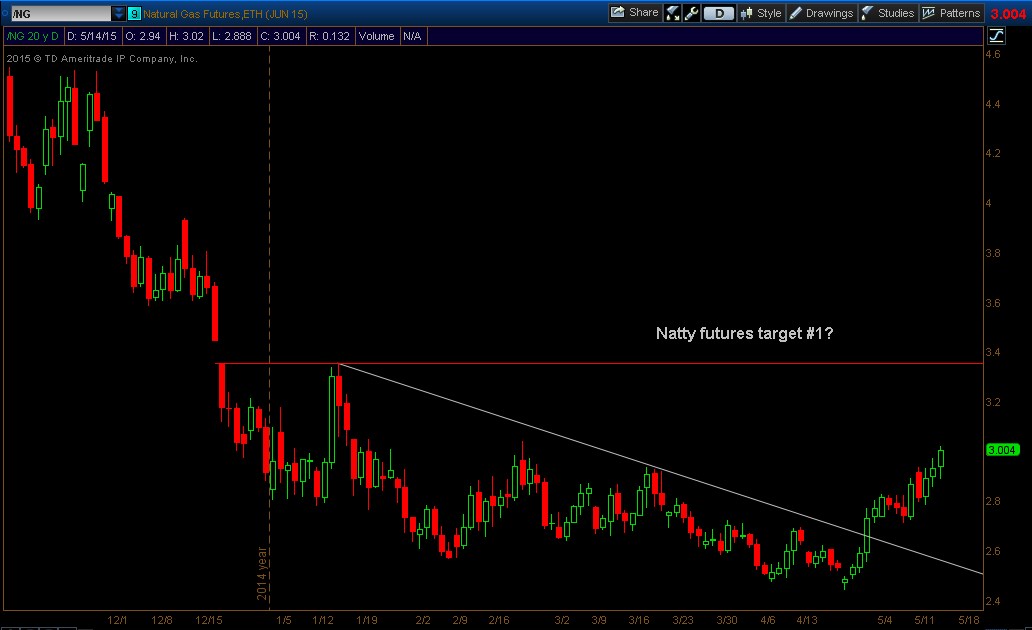Click the 4/13 date on time axis

(x=807, y=620)
